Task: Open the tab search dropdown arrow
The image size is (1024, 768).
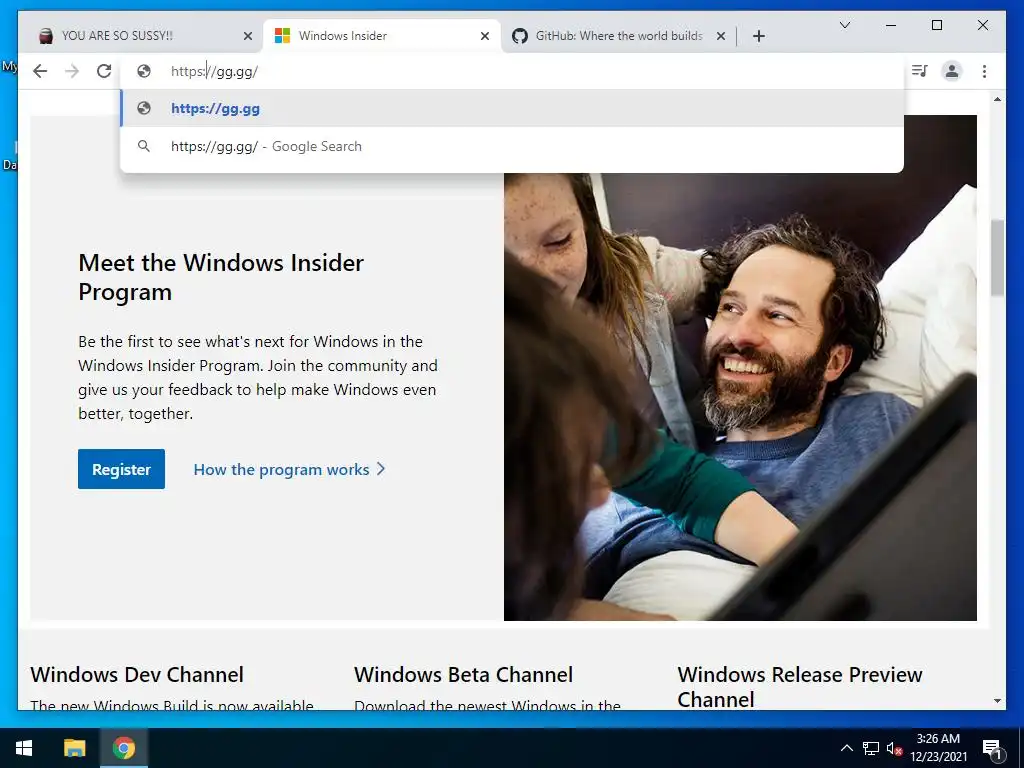Action: coord(844,25)
